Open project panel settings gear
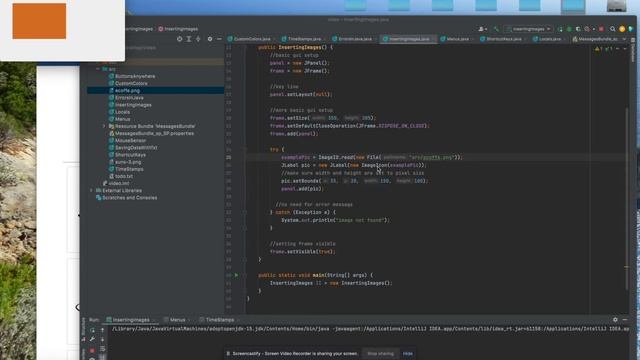 coord(210,39)
